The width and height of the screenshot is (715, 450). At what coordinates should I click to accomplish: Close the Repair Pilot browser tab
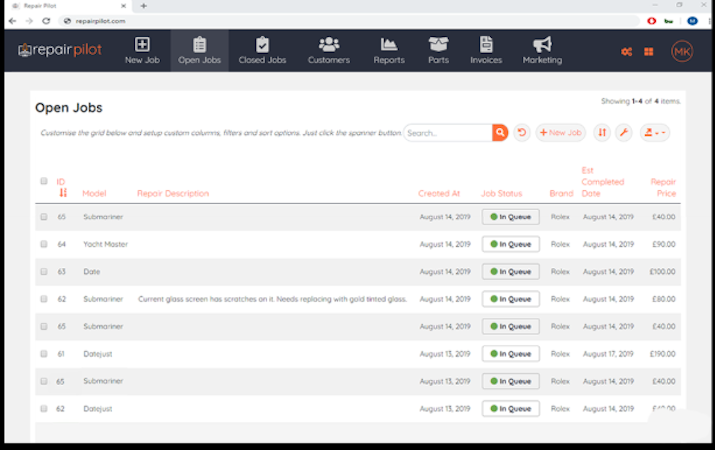click(x=124, y=6)
